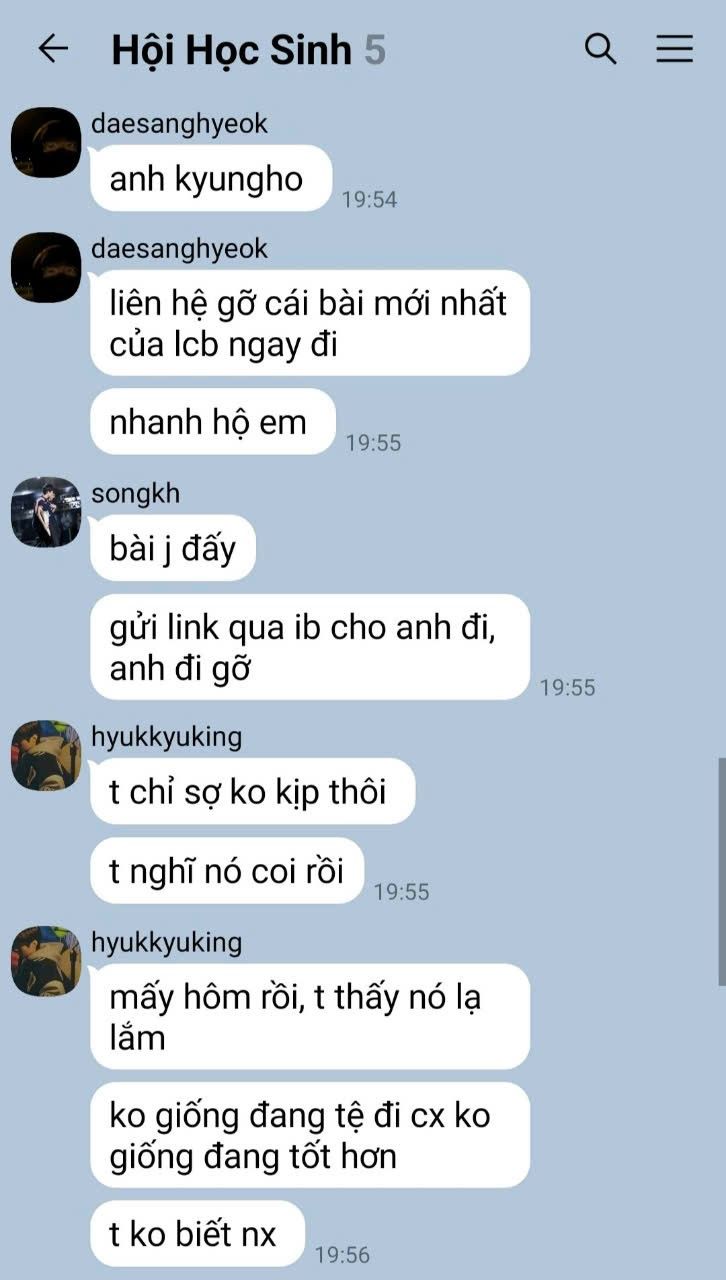726x1280 pixels.
Task: Click the username songkh above the message
Action: click(136, 493)
